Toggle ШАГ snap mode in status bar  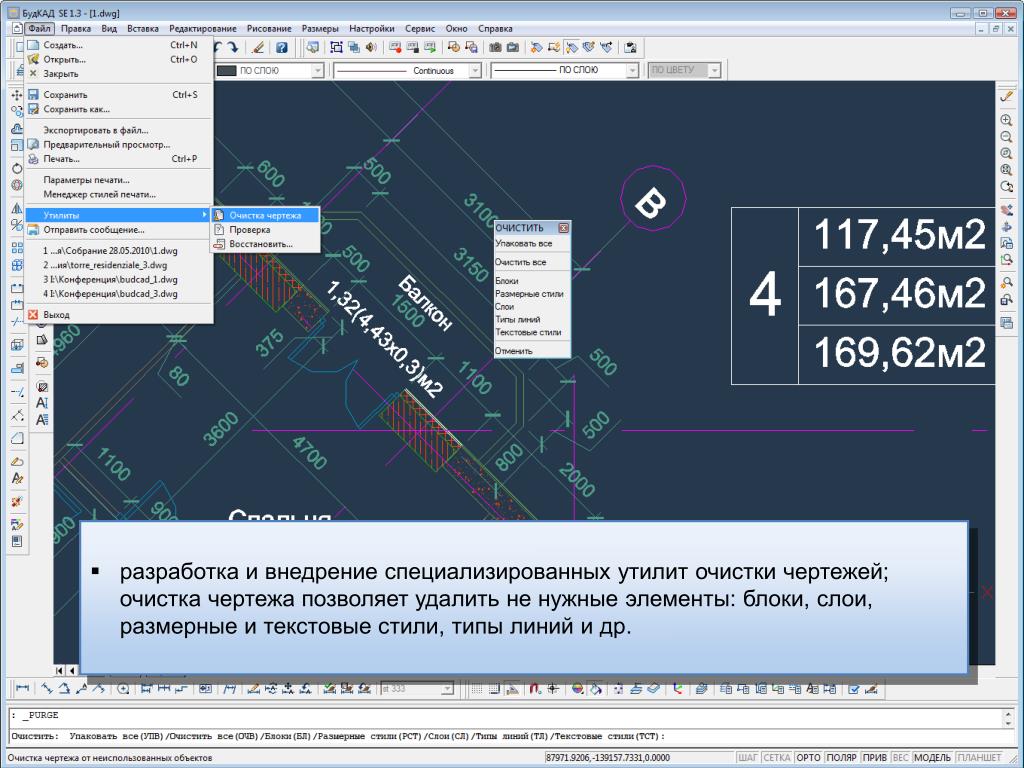747,758
